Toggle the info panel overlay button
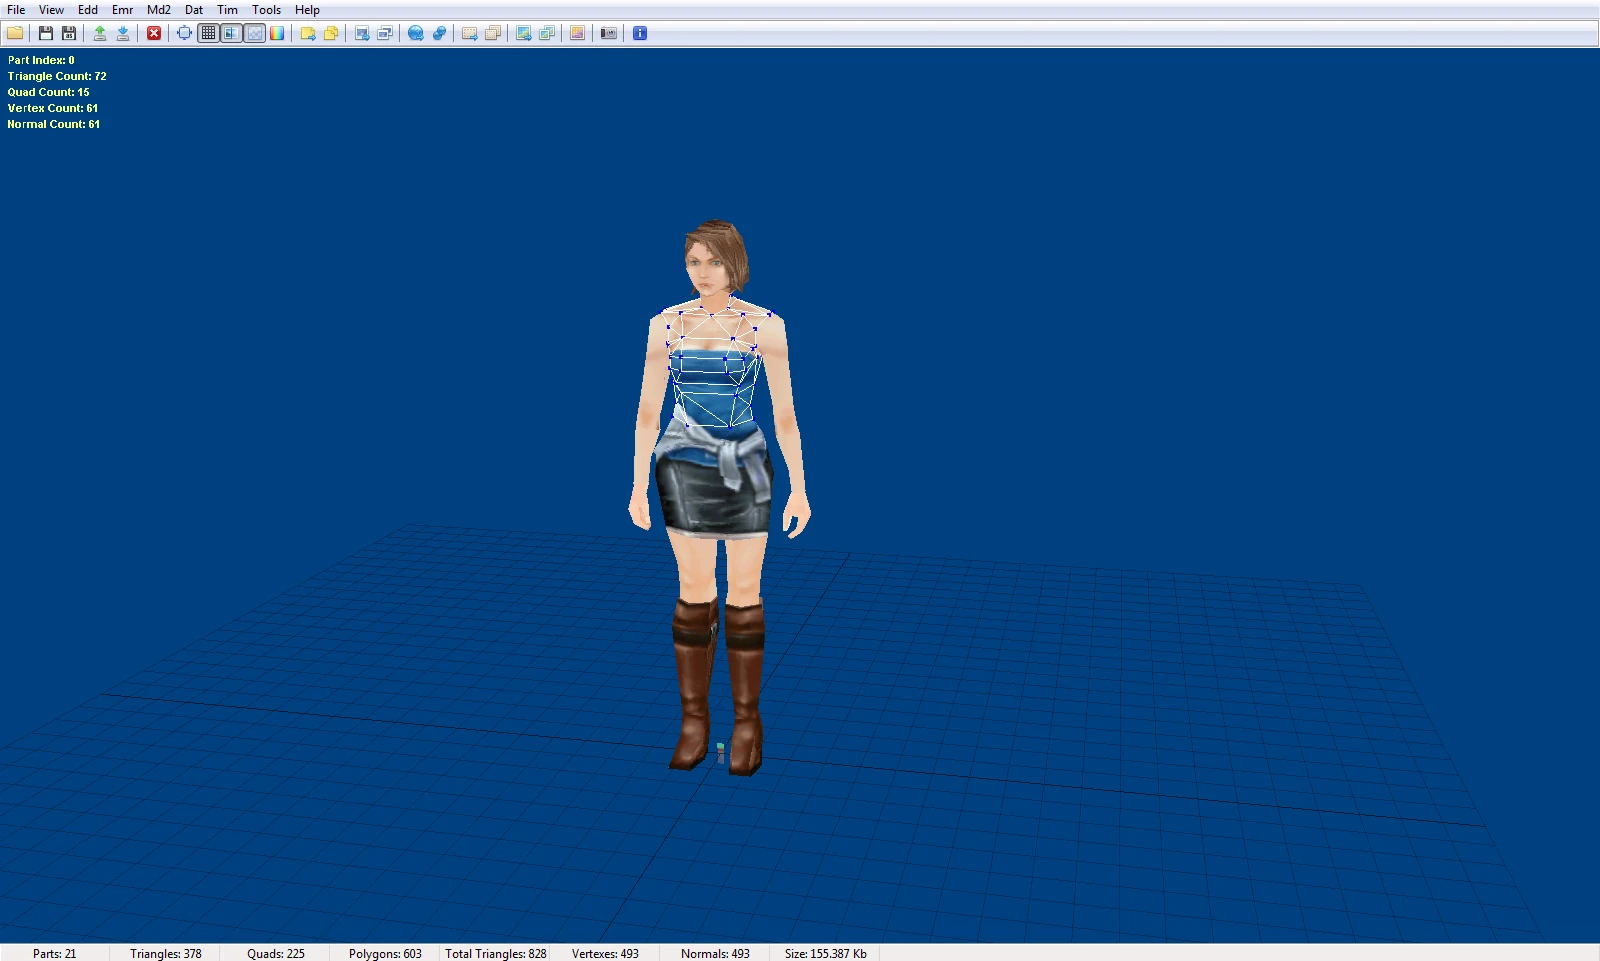 [x=231, y=33]
